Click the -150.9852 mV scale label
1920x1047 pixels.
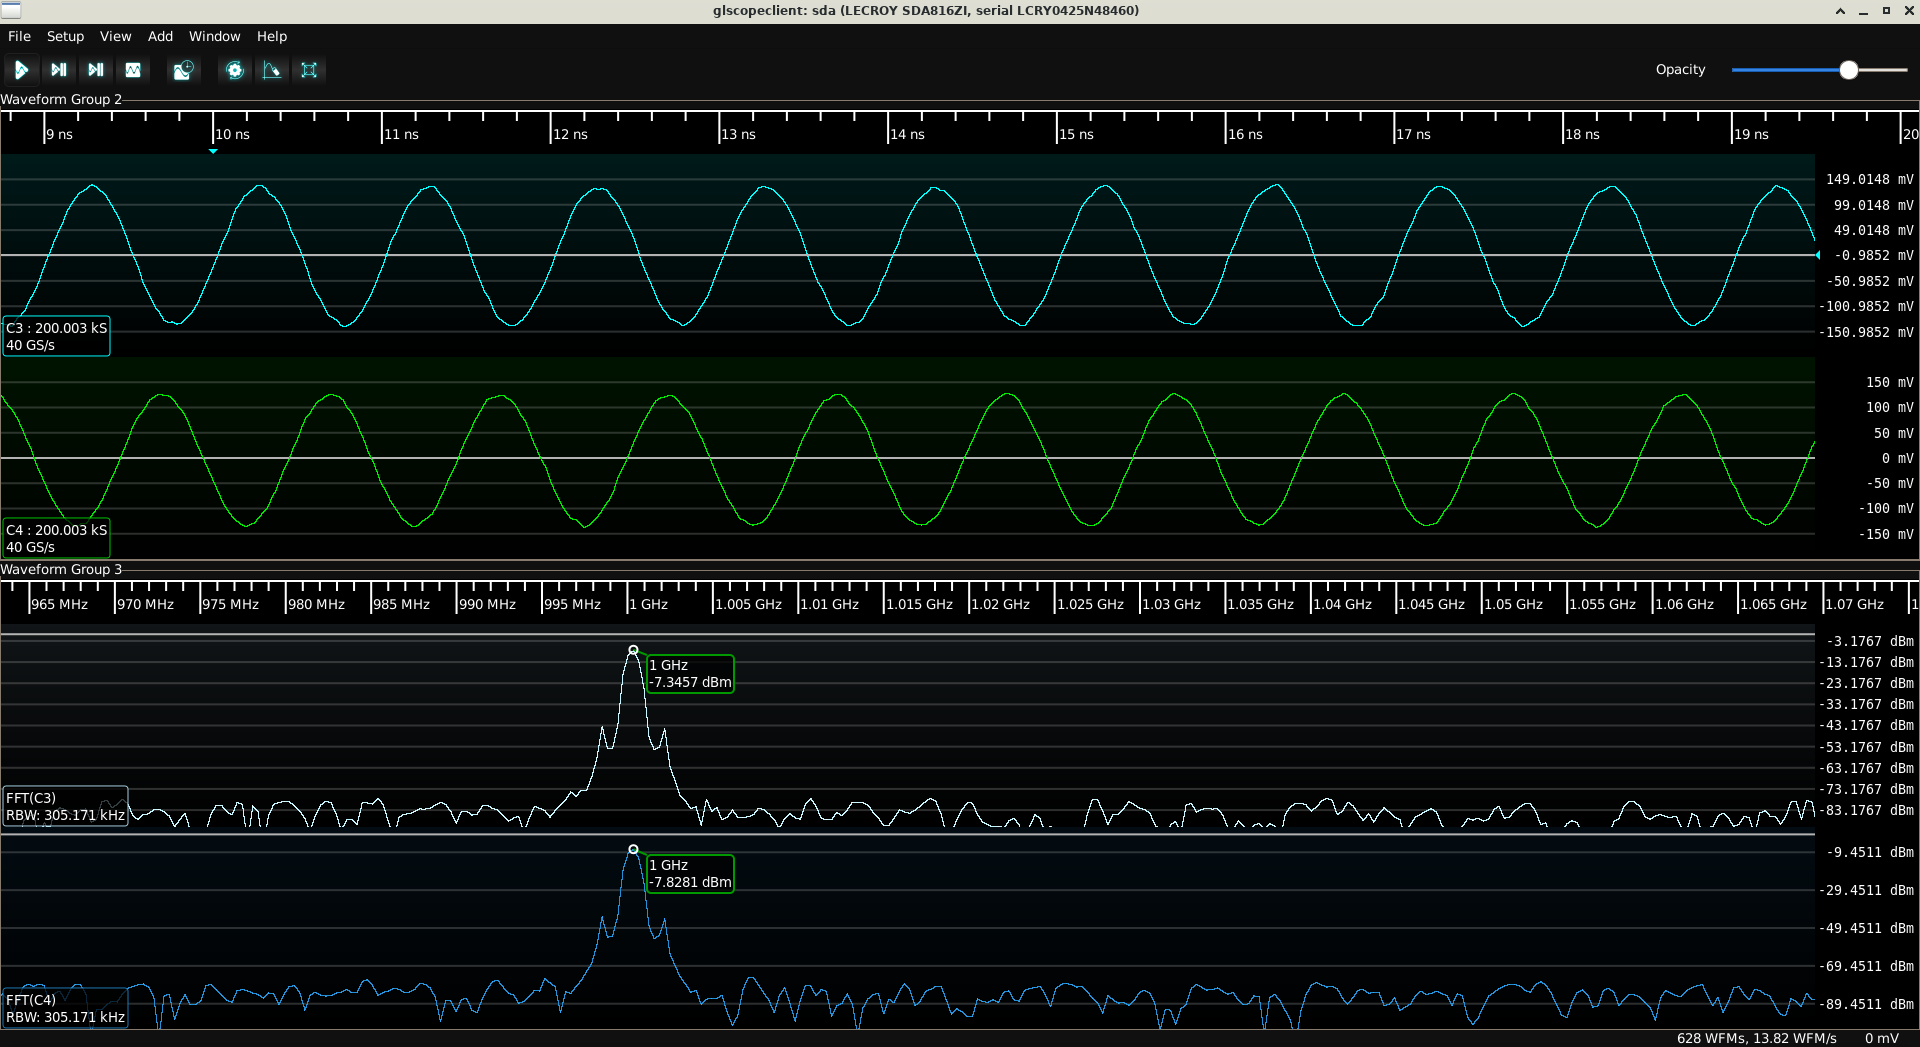1865,332
